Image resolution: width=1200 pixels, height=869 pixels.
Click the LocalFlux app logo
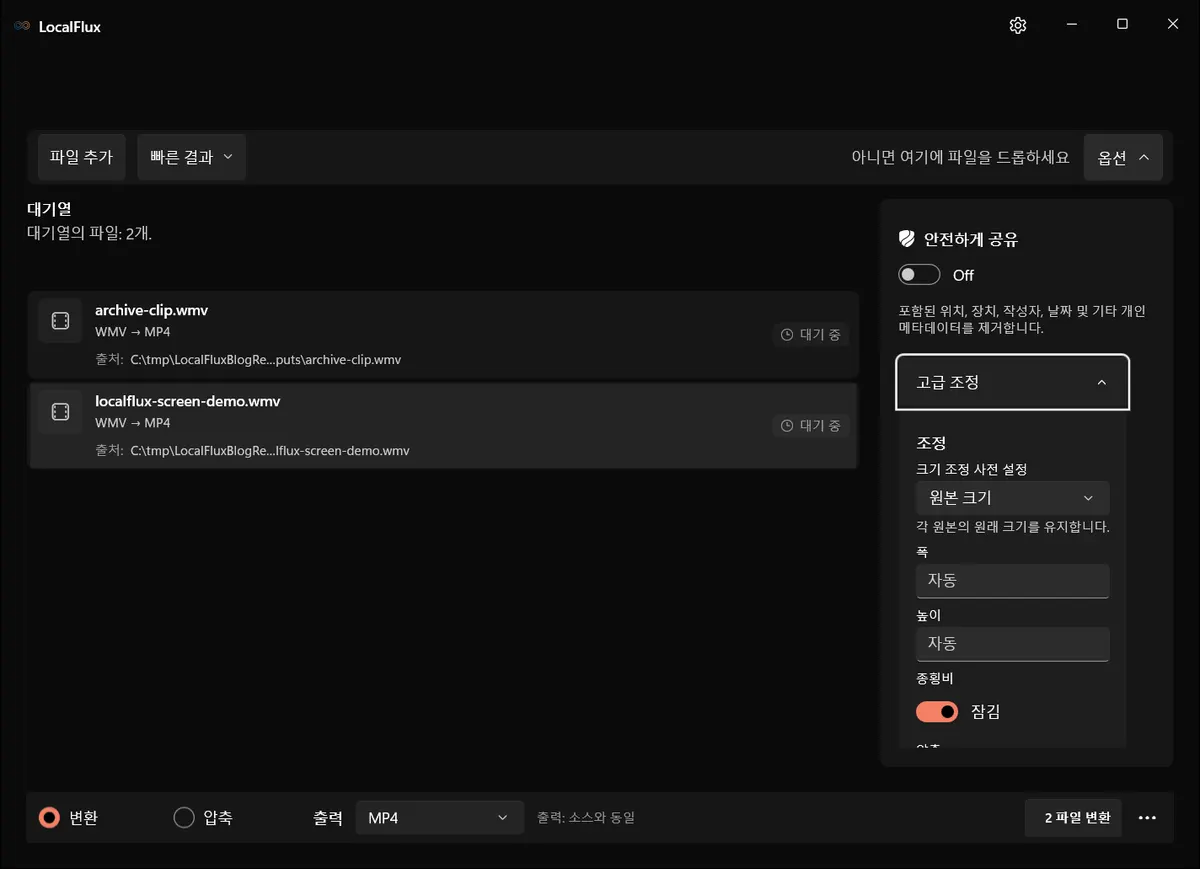click(x=22, y=26)
